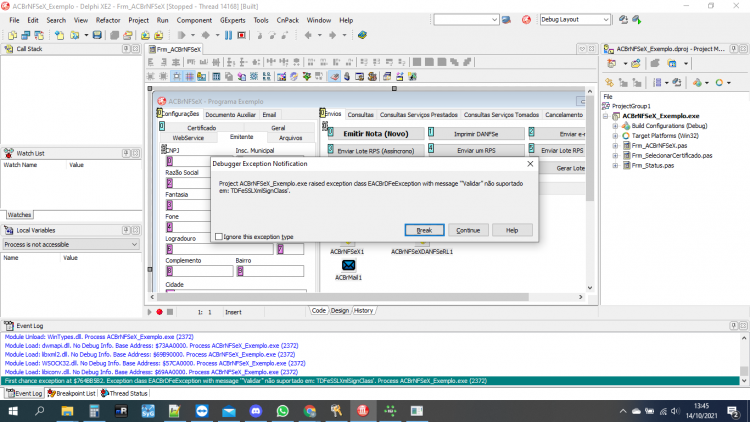
Task: Pin the Local Variables panel
Action: [x=126, y=230]
